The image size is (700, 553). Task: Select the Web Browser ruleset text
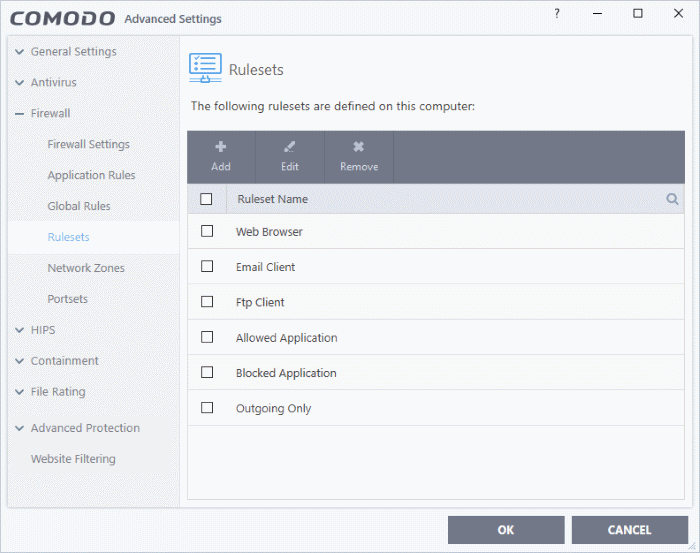(x=269, y=232)
